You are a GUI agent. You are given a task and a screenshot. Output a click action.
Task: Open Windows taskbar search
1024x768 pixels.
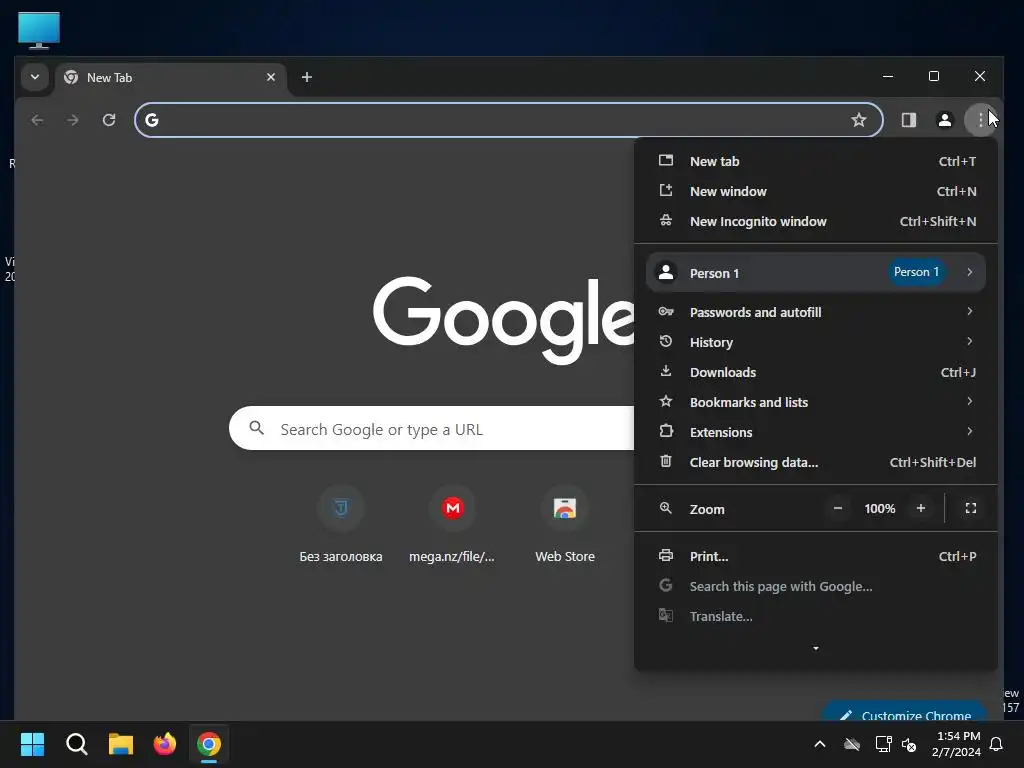tap(76, 744)
